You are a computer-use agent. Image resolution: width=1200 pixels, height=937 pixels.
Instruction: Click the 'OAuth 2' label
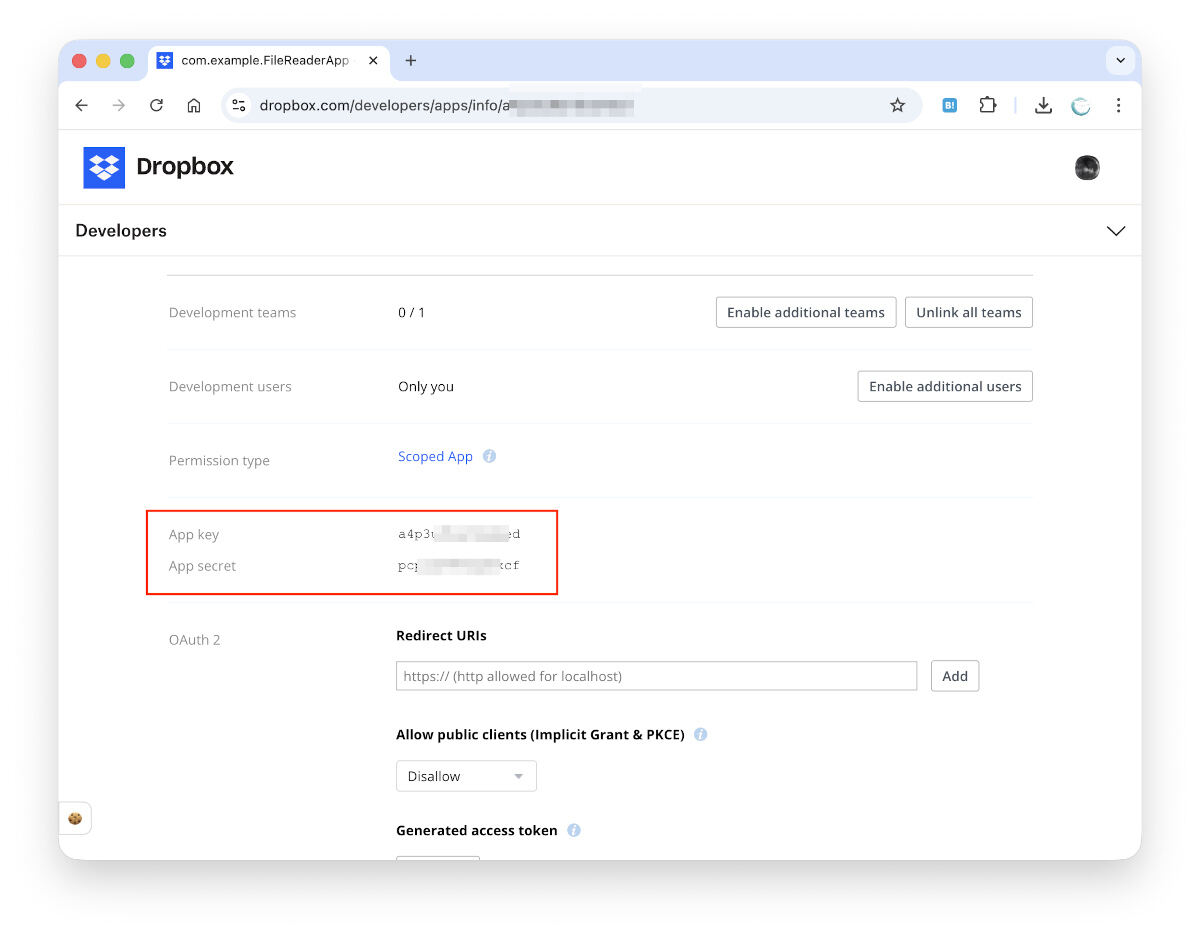coord(194,640)
